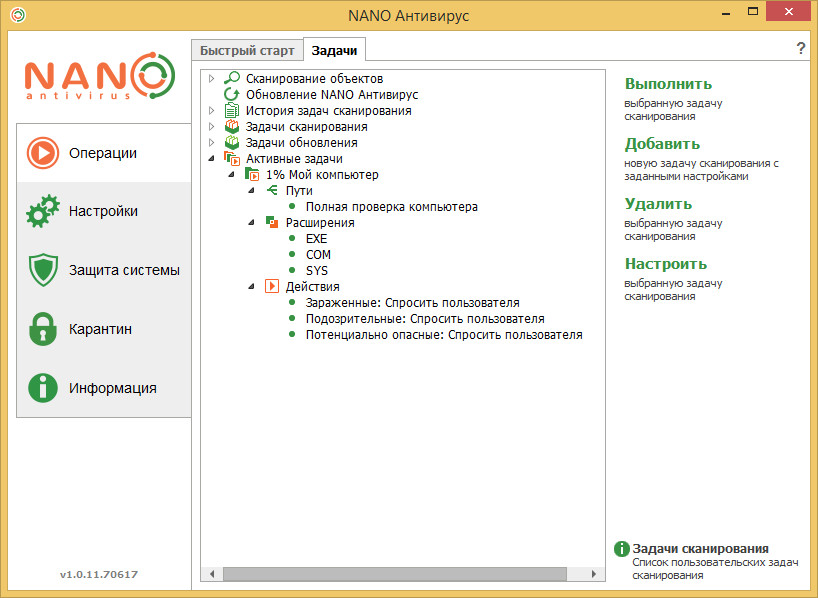Click the Настройки gears icon

tap(43, 211)
